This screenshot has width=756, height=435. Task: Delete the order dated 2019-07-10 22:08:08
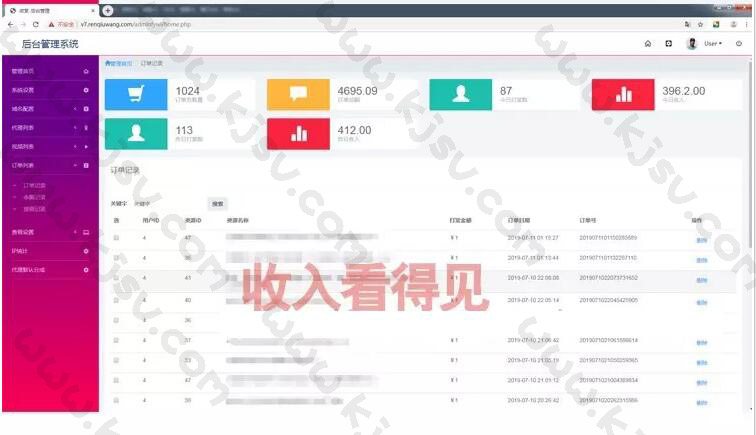tap(702, 280)
